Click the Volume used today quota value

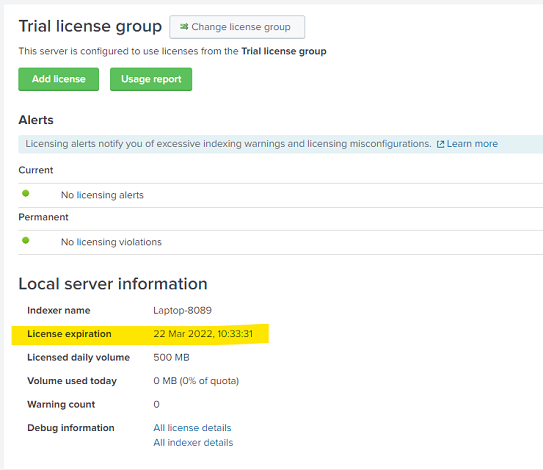[x=196, y=381]
